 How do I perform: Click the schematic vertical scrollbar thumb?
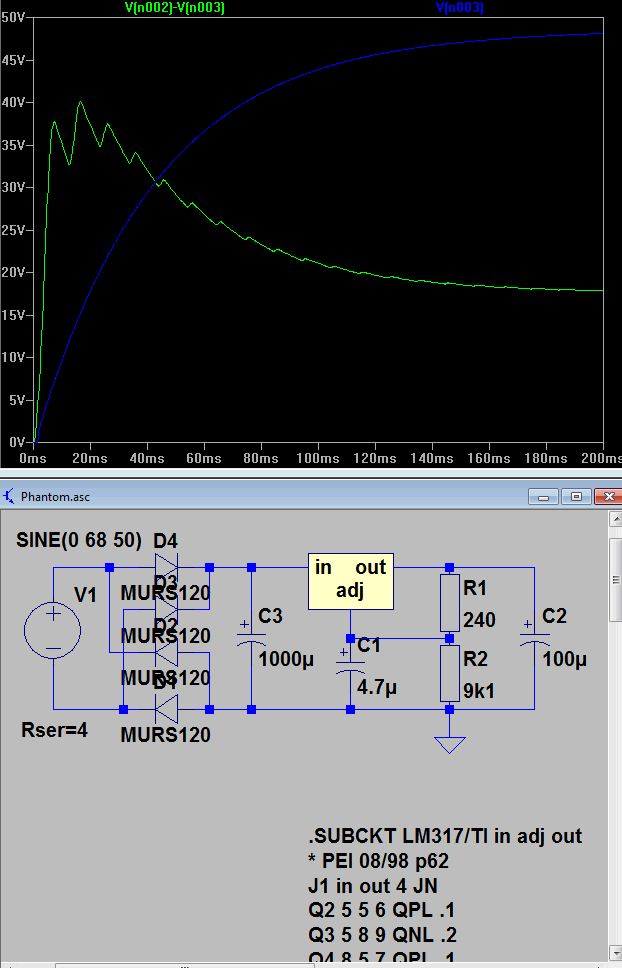616,580
